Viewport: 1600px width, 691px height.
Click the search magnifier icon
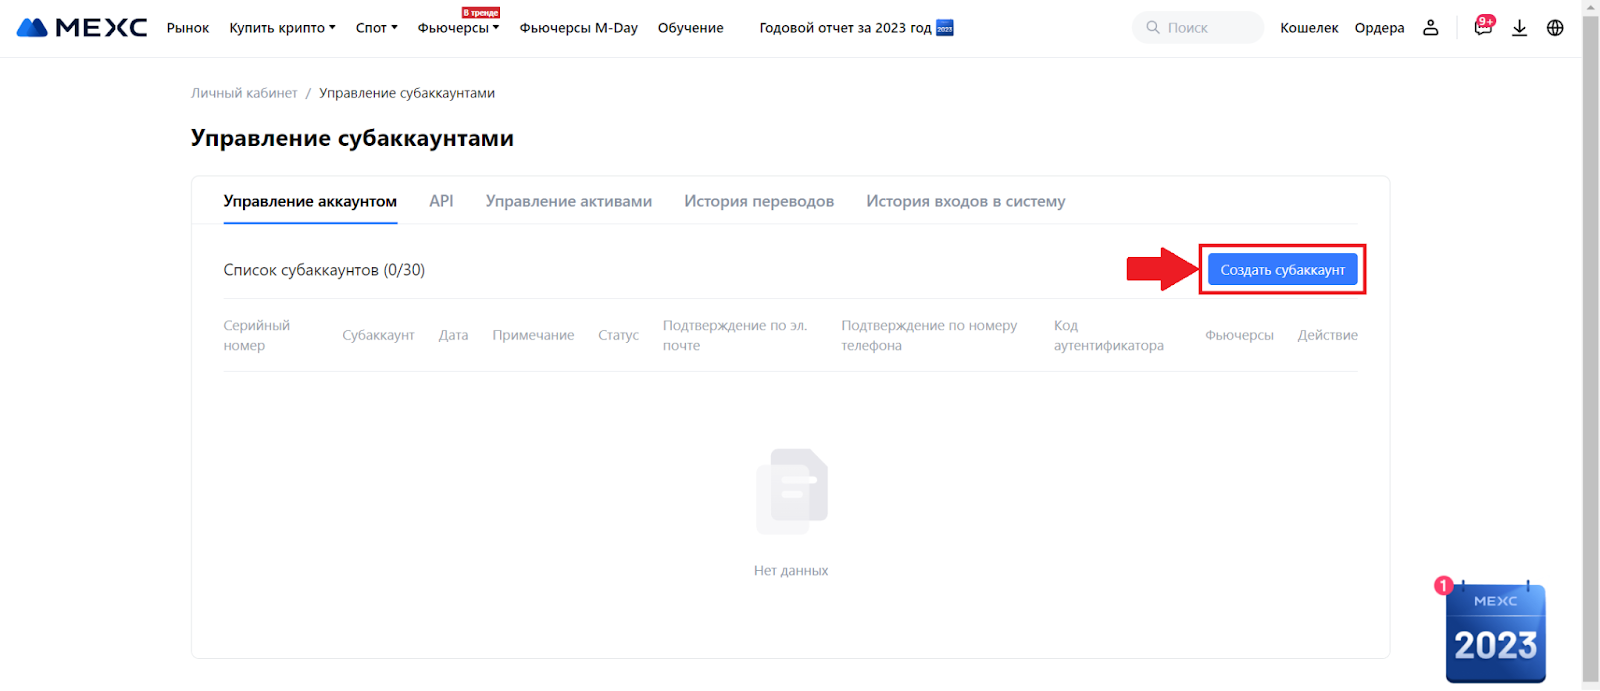[x=1153, y=28]
